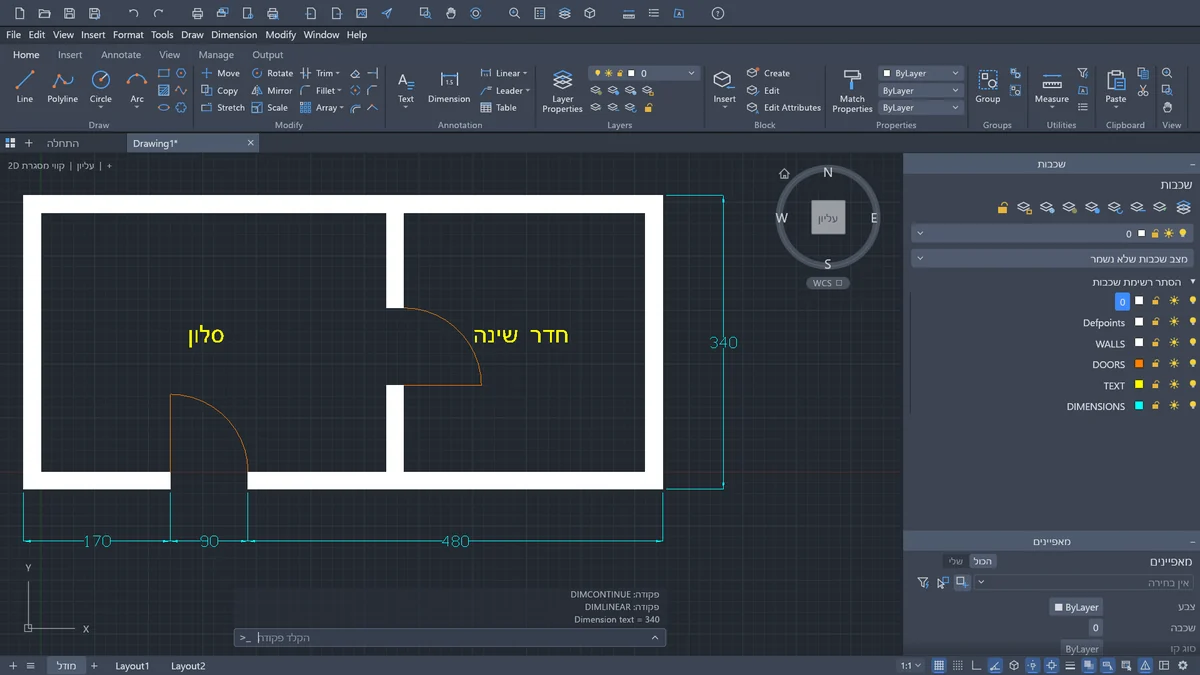This screenshot has height=675, width=1200.
Task: Click the Print icon in quick toolbar
Action: [x=197, y=13]
